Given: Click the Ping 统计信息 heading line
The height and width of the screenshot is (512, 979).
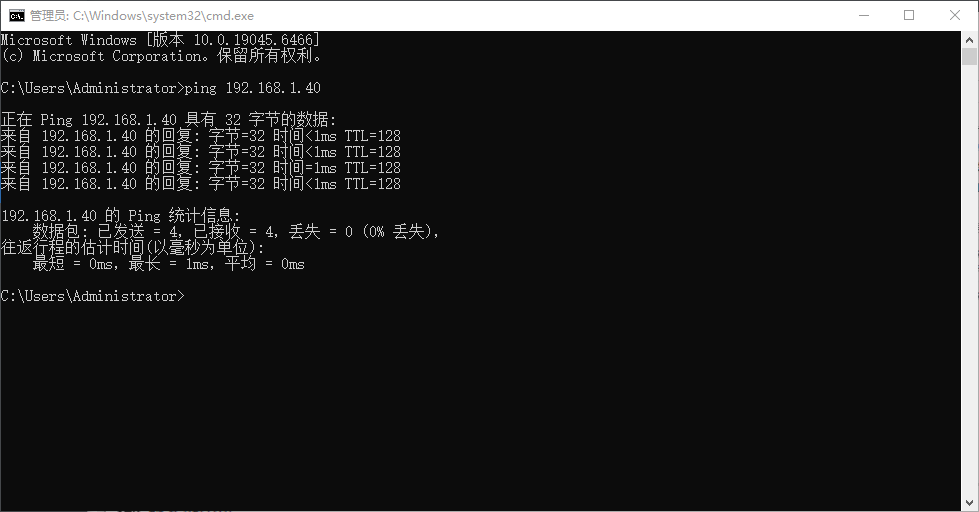Looking at the screenshot, I should click(x=121, y=215).
